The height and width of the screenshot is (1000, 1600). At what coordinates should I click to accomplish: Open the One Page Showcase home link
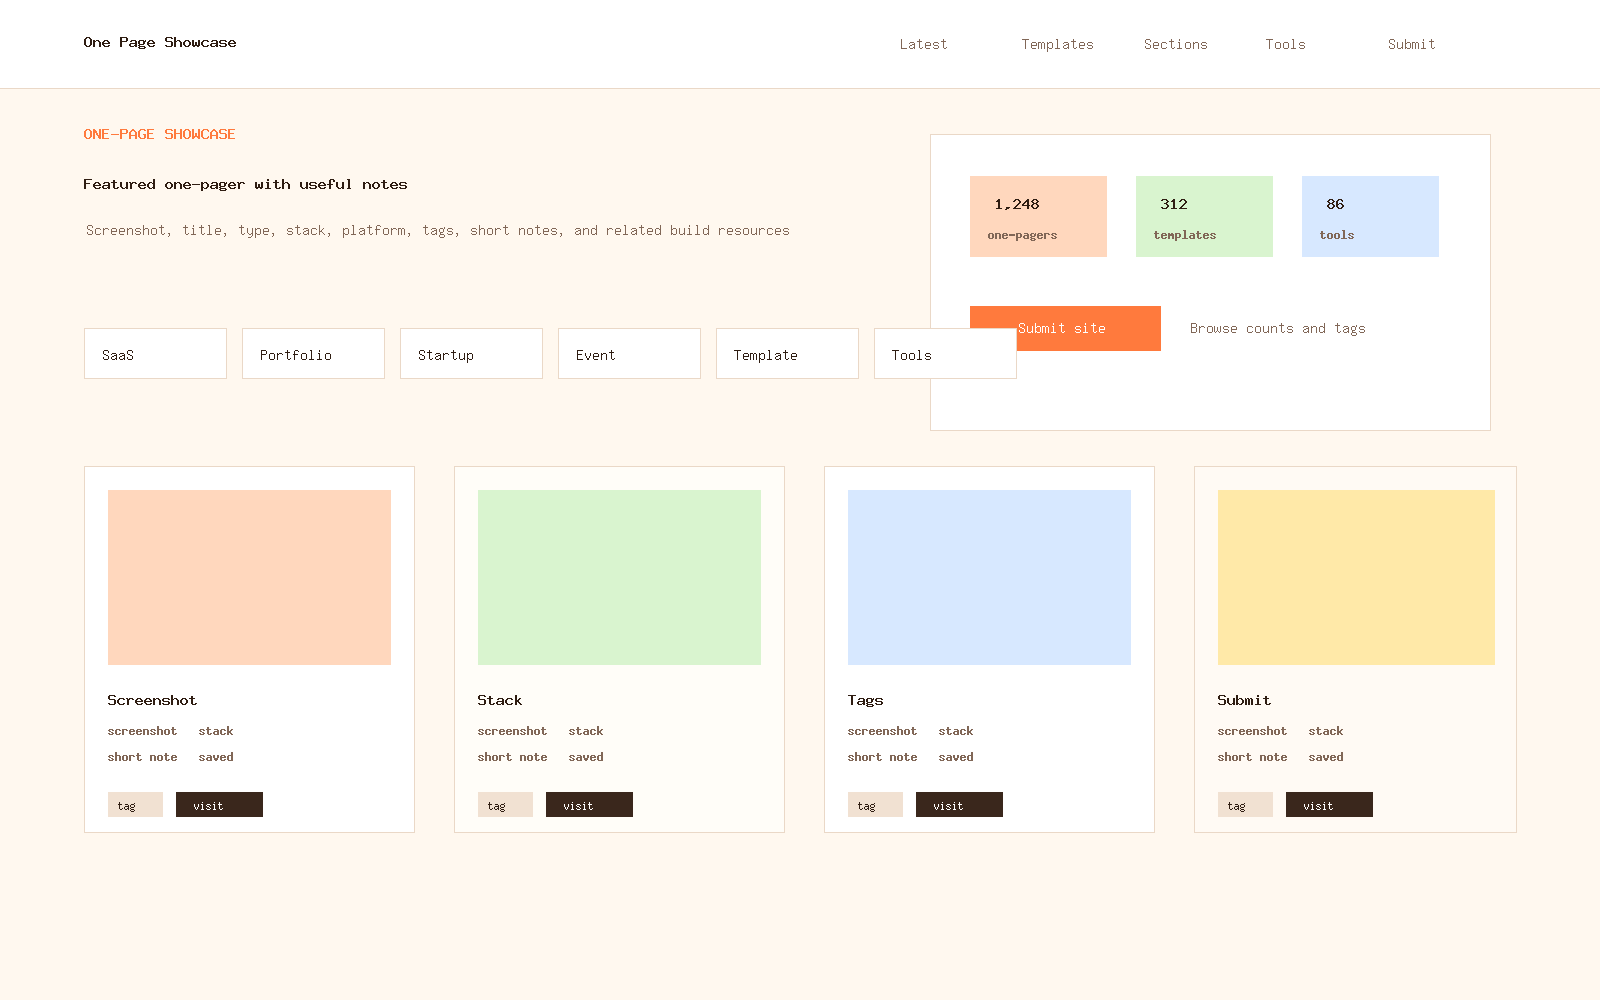click(x=160, y=42)
